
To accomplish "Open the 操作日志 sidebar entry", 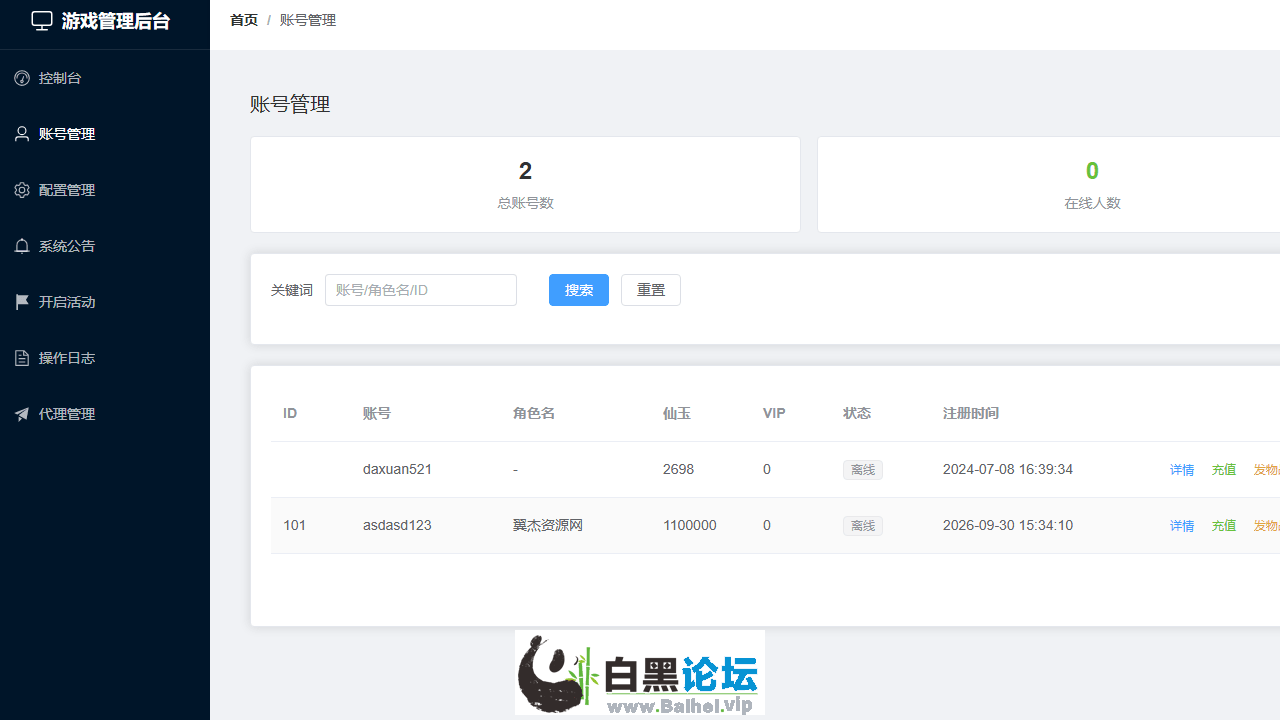I will click(x=105, y=358).
